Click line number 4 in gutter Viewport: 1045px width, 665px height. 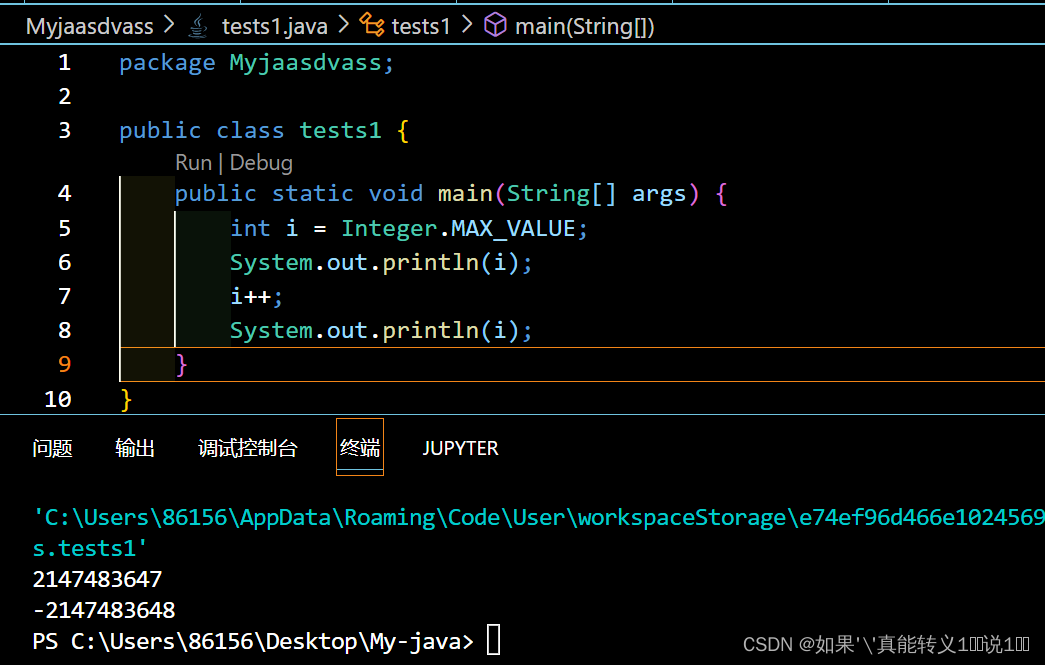click(65, 193)
